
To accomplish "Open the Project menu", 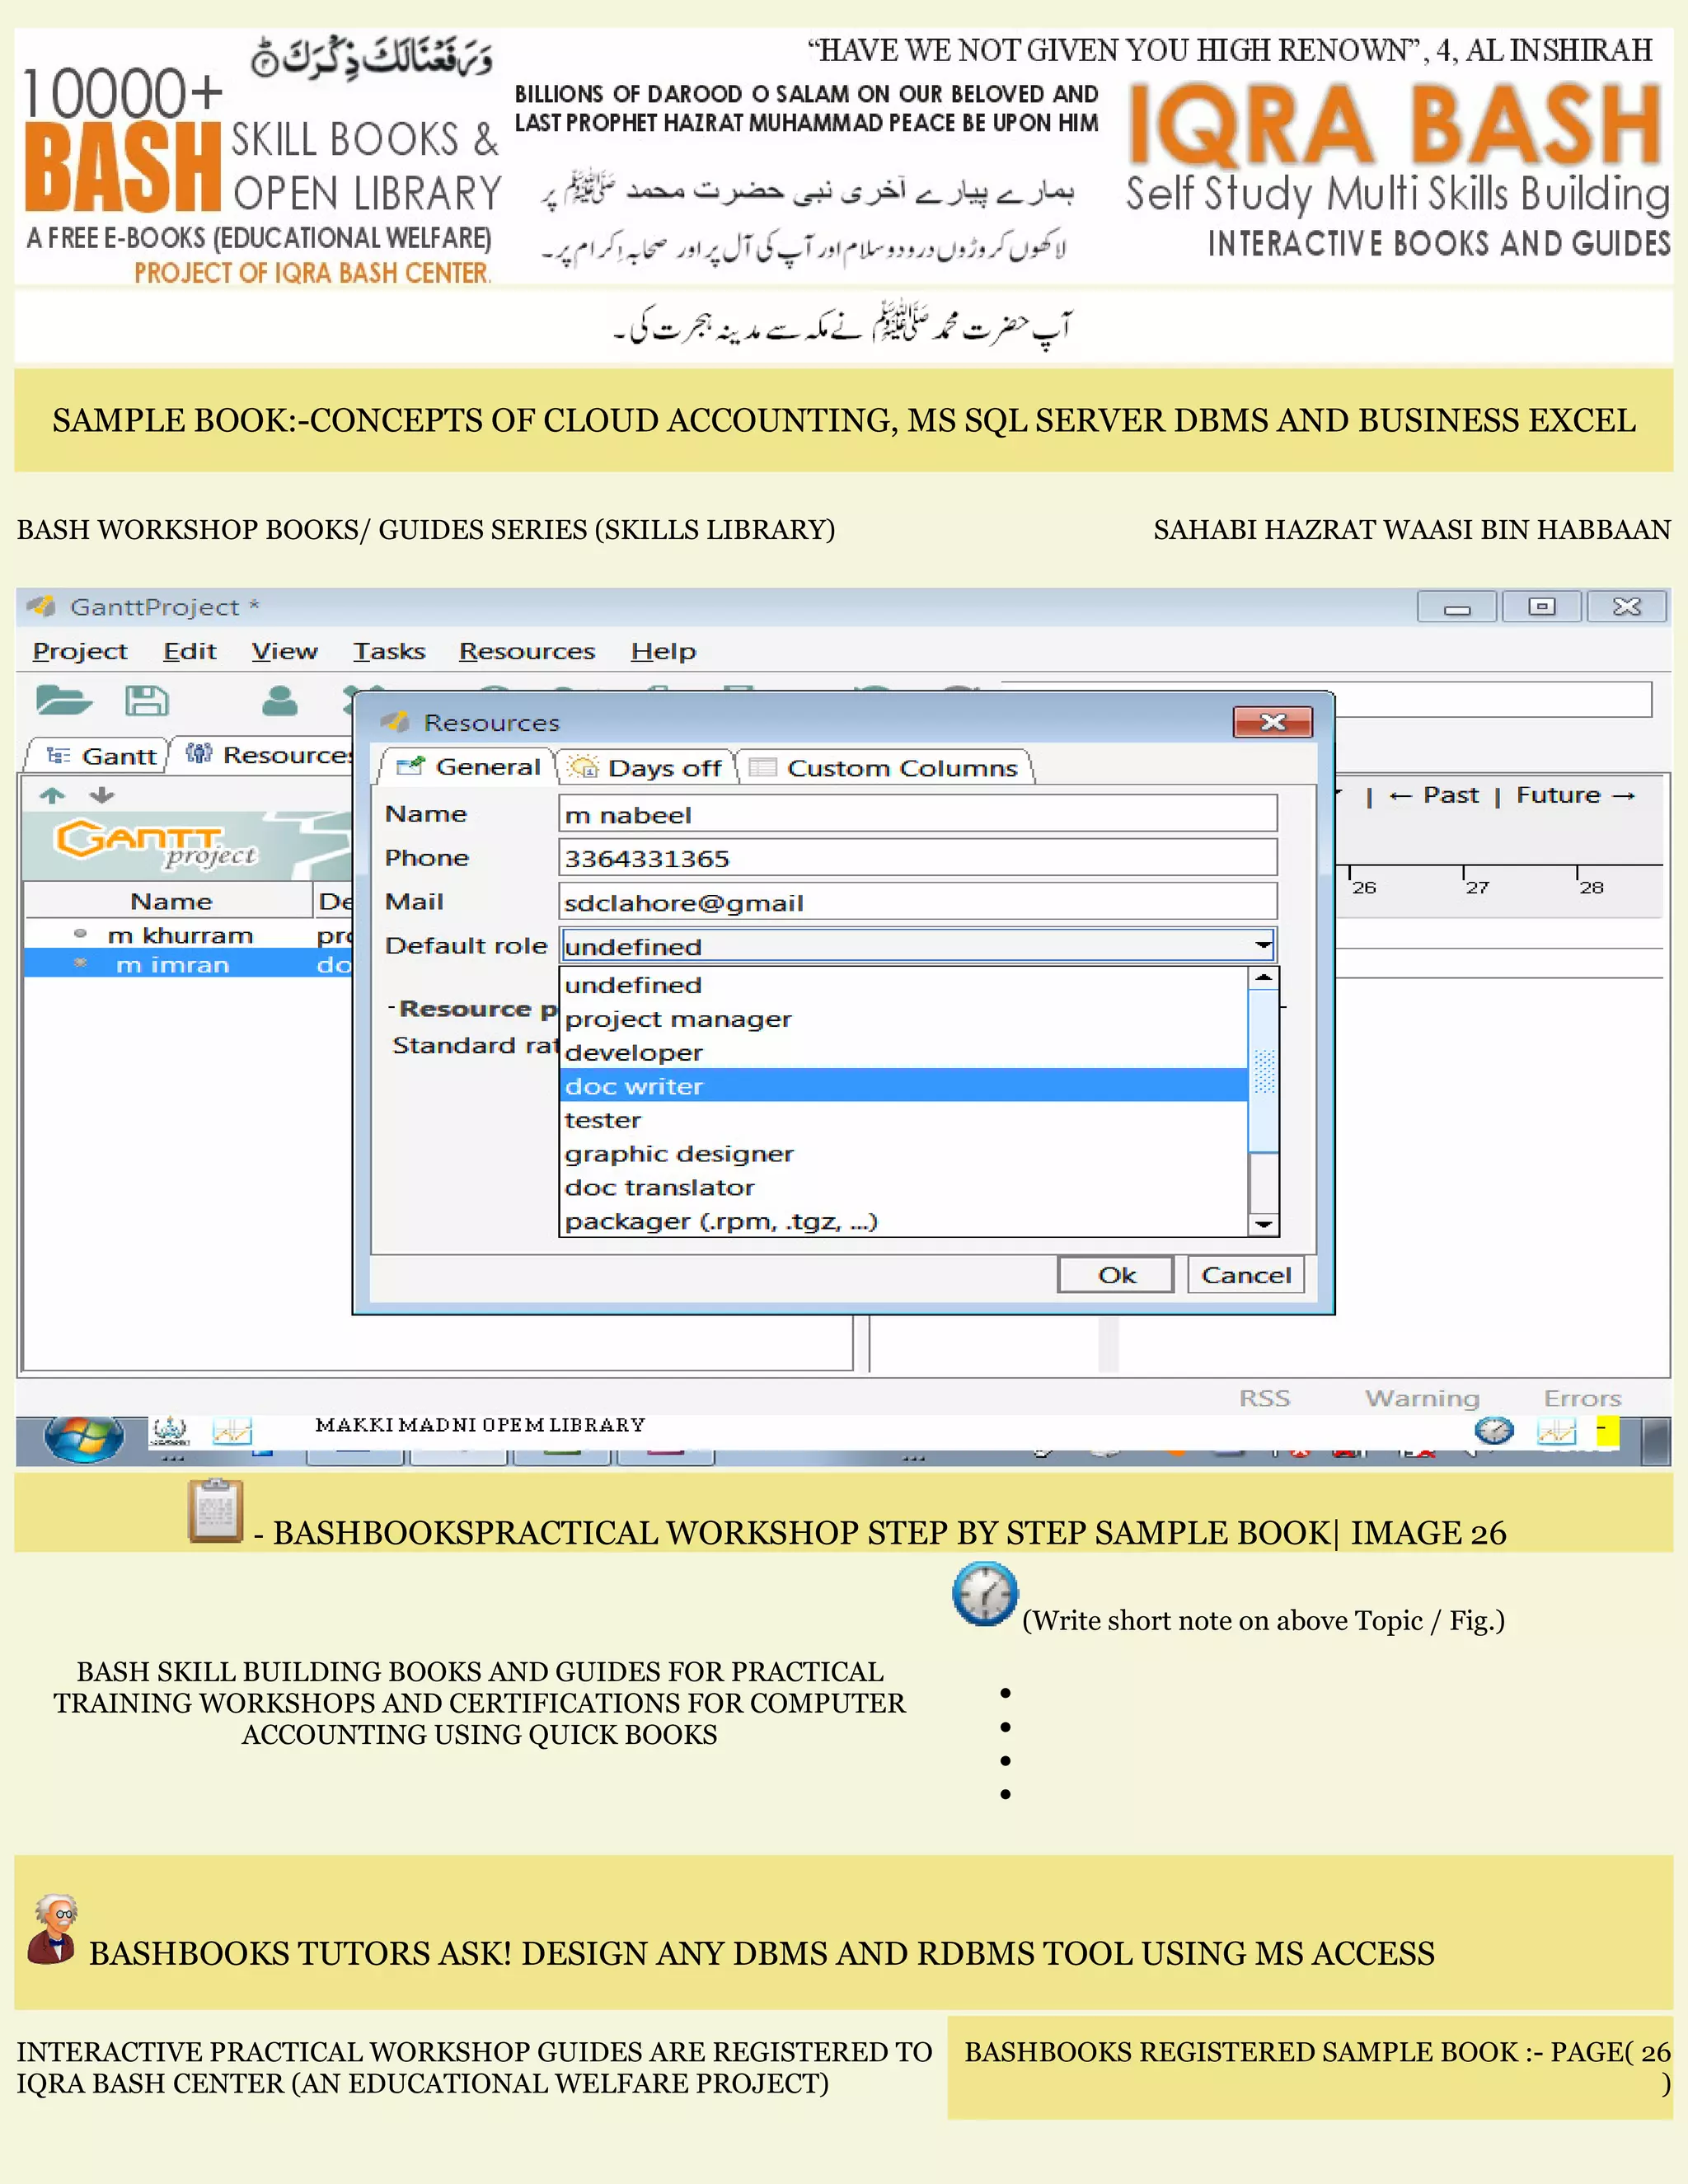I will [80, 651].
